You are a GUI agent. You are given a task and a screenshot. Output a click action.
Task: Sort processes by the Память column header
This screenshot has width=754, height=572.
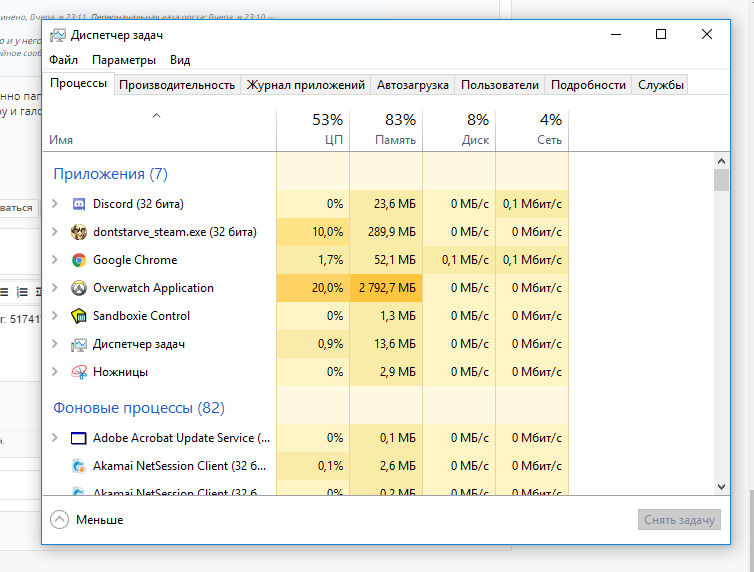tap(386, 130)
